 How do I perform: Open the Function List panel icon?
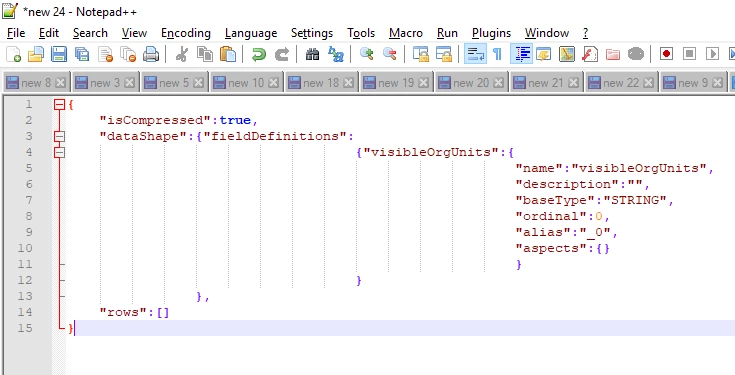click(x=590, y=54)
